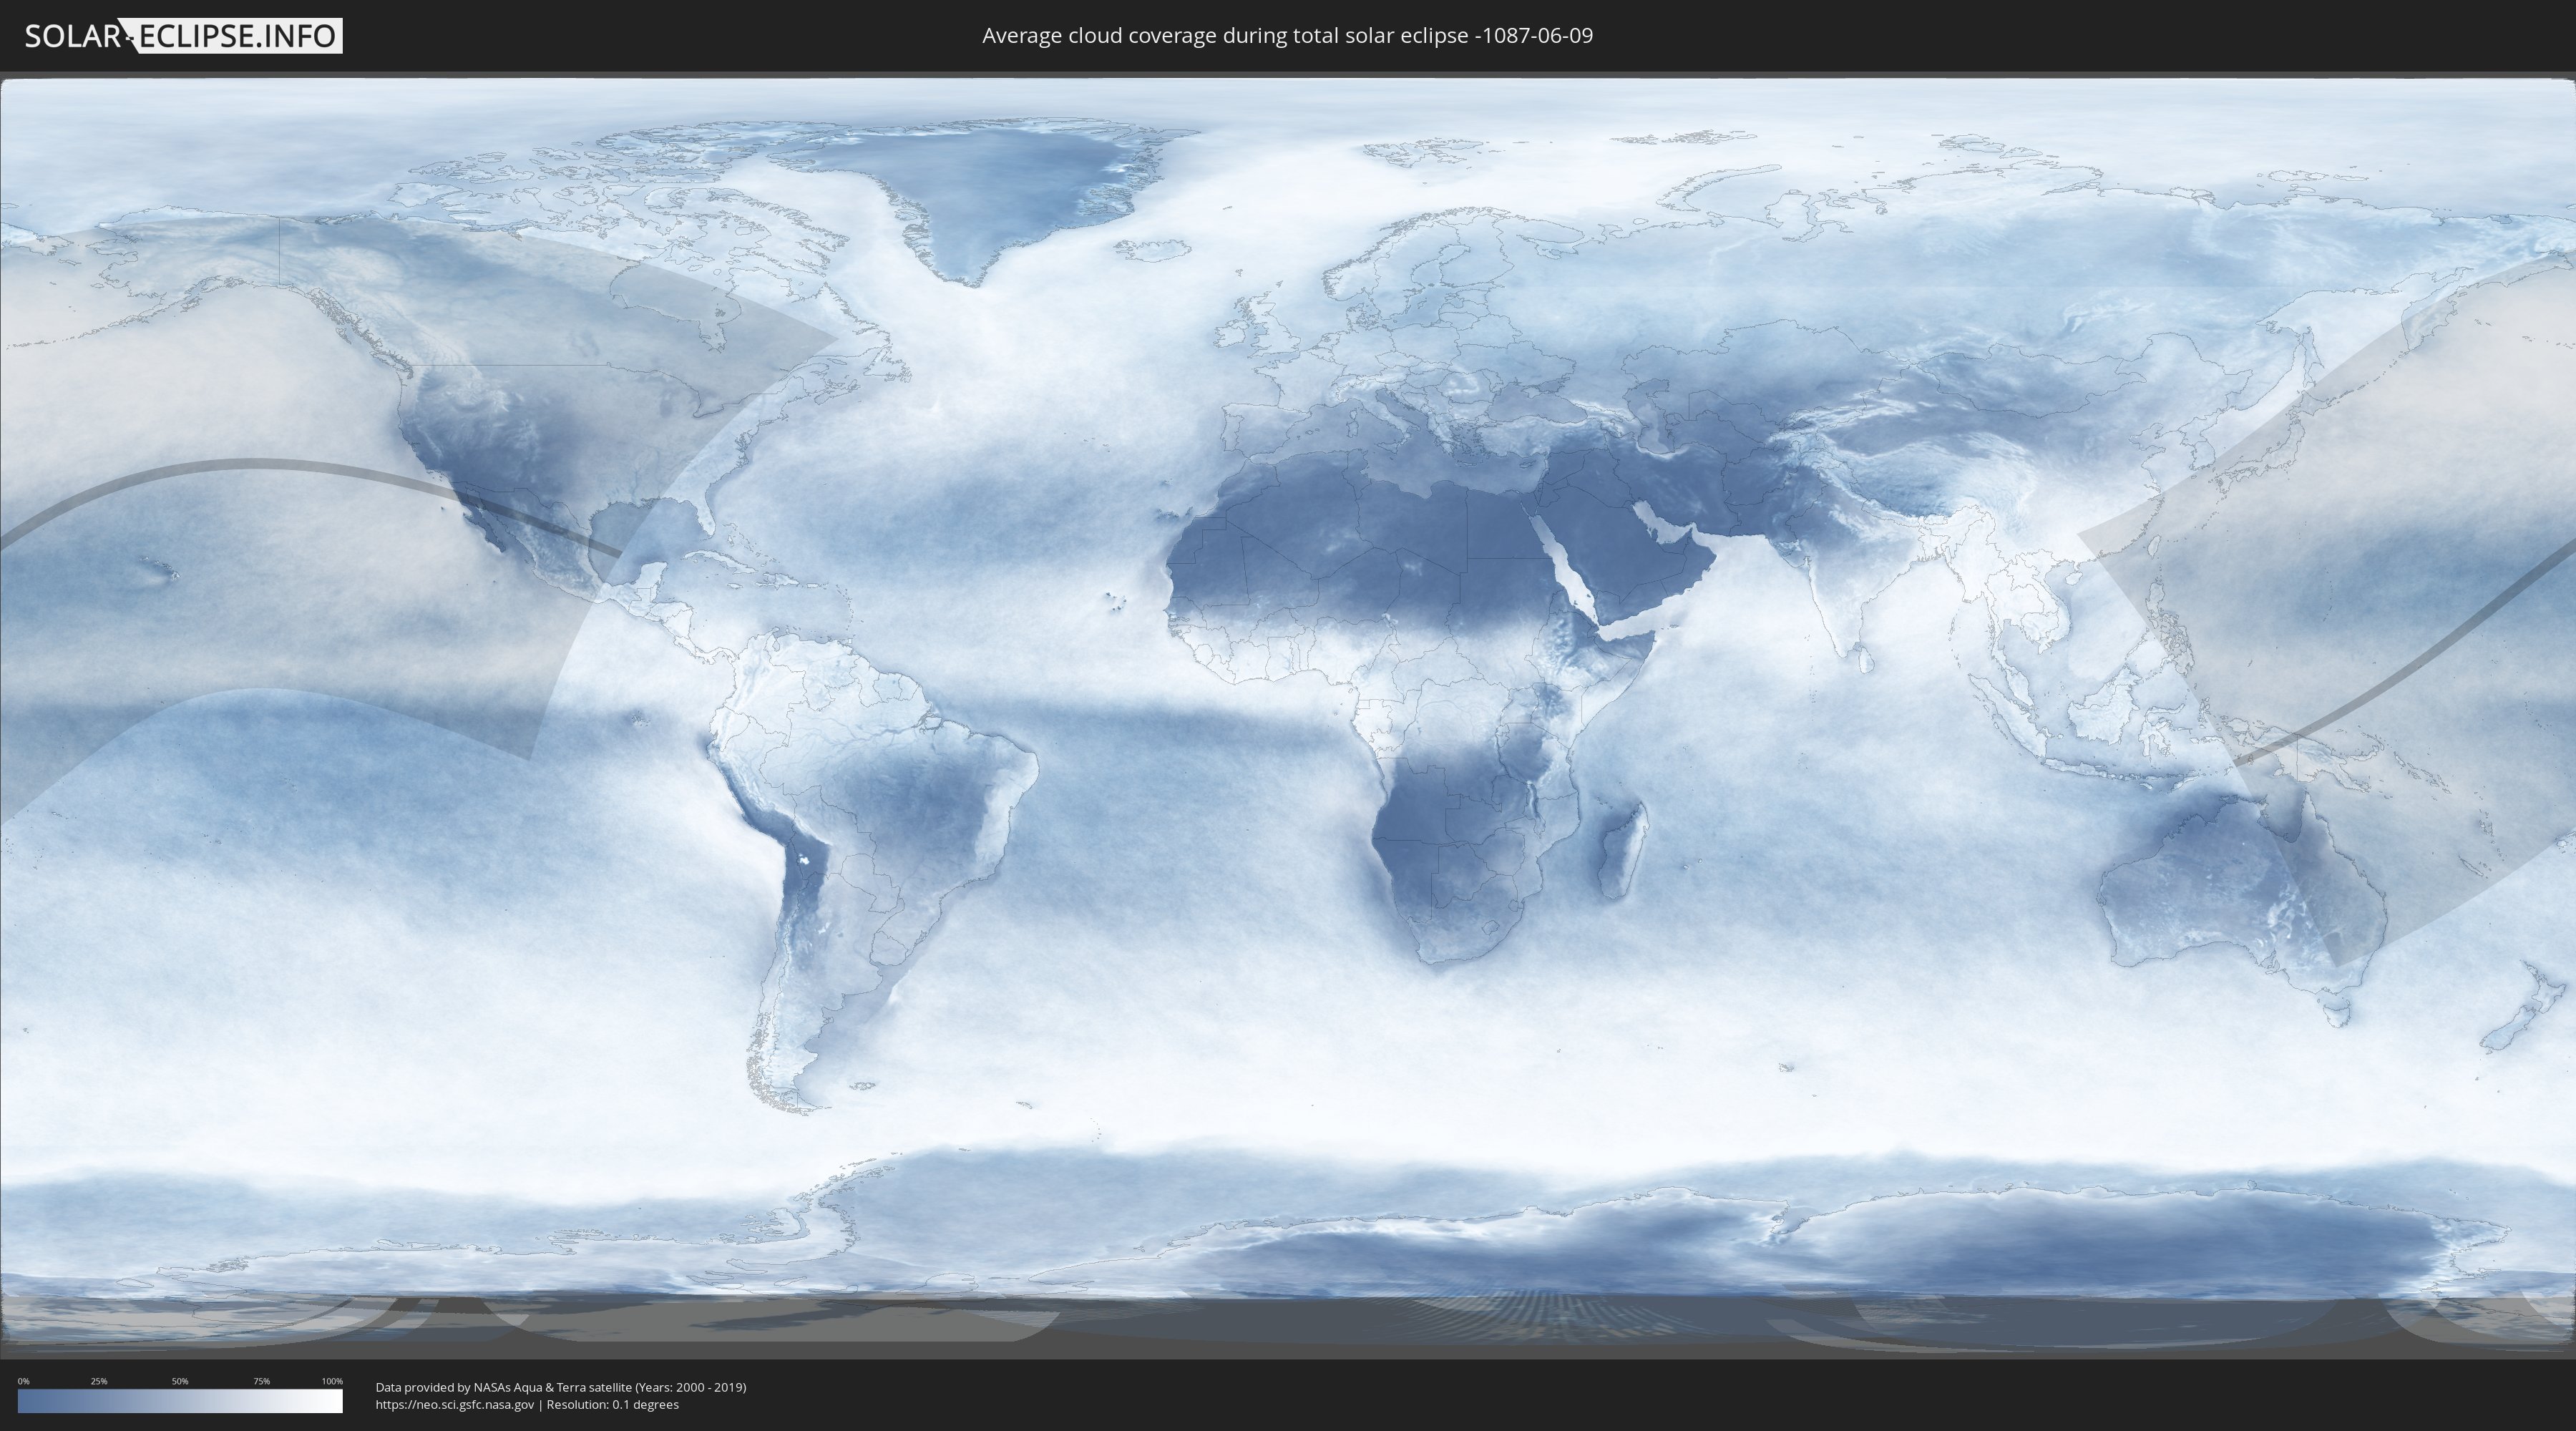Click the SOLAR-ECLIPSE.INFO logo

(183, 36)
